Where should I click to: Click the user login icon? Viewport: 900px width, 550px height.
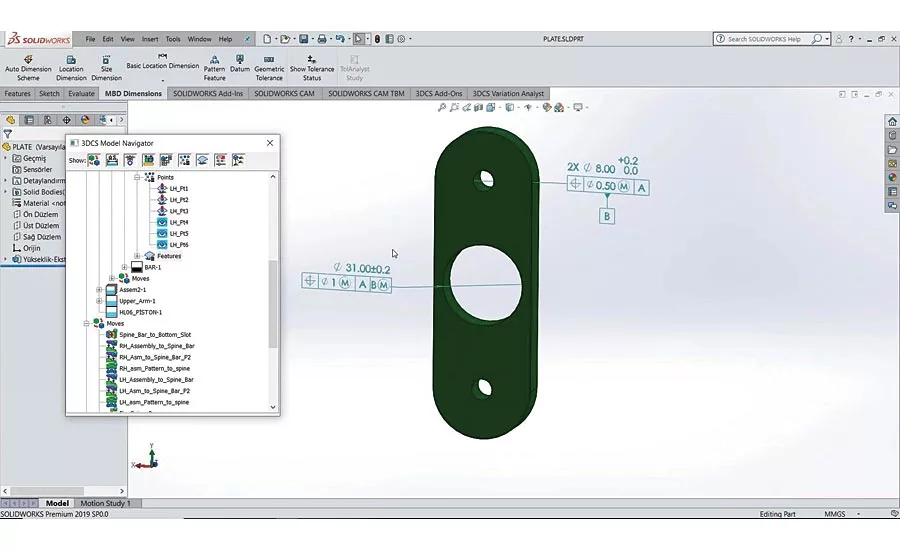point(839,39)
